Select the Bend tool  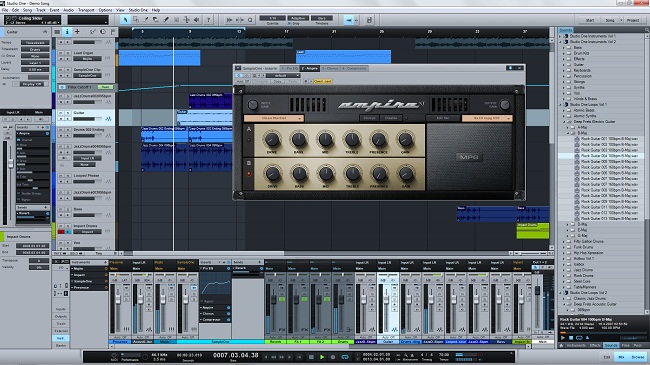point(186,20)
